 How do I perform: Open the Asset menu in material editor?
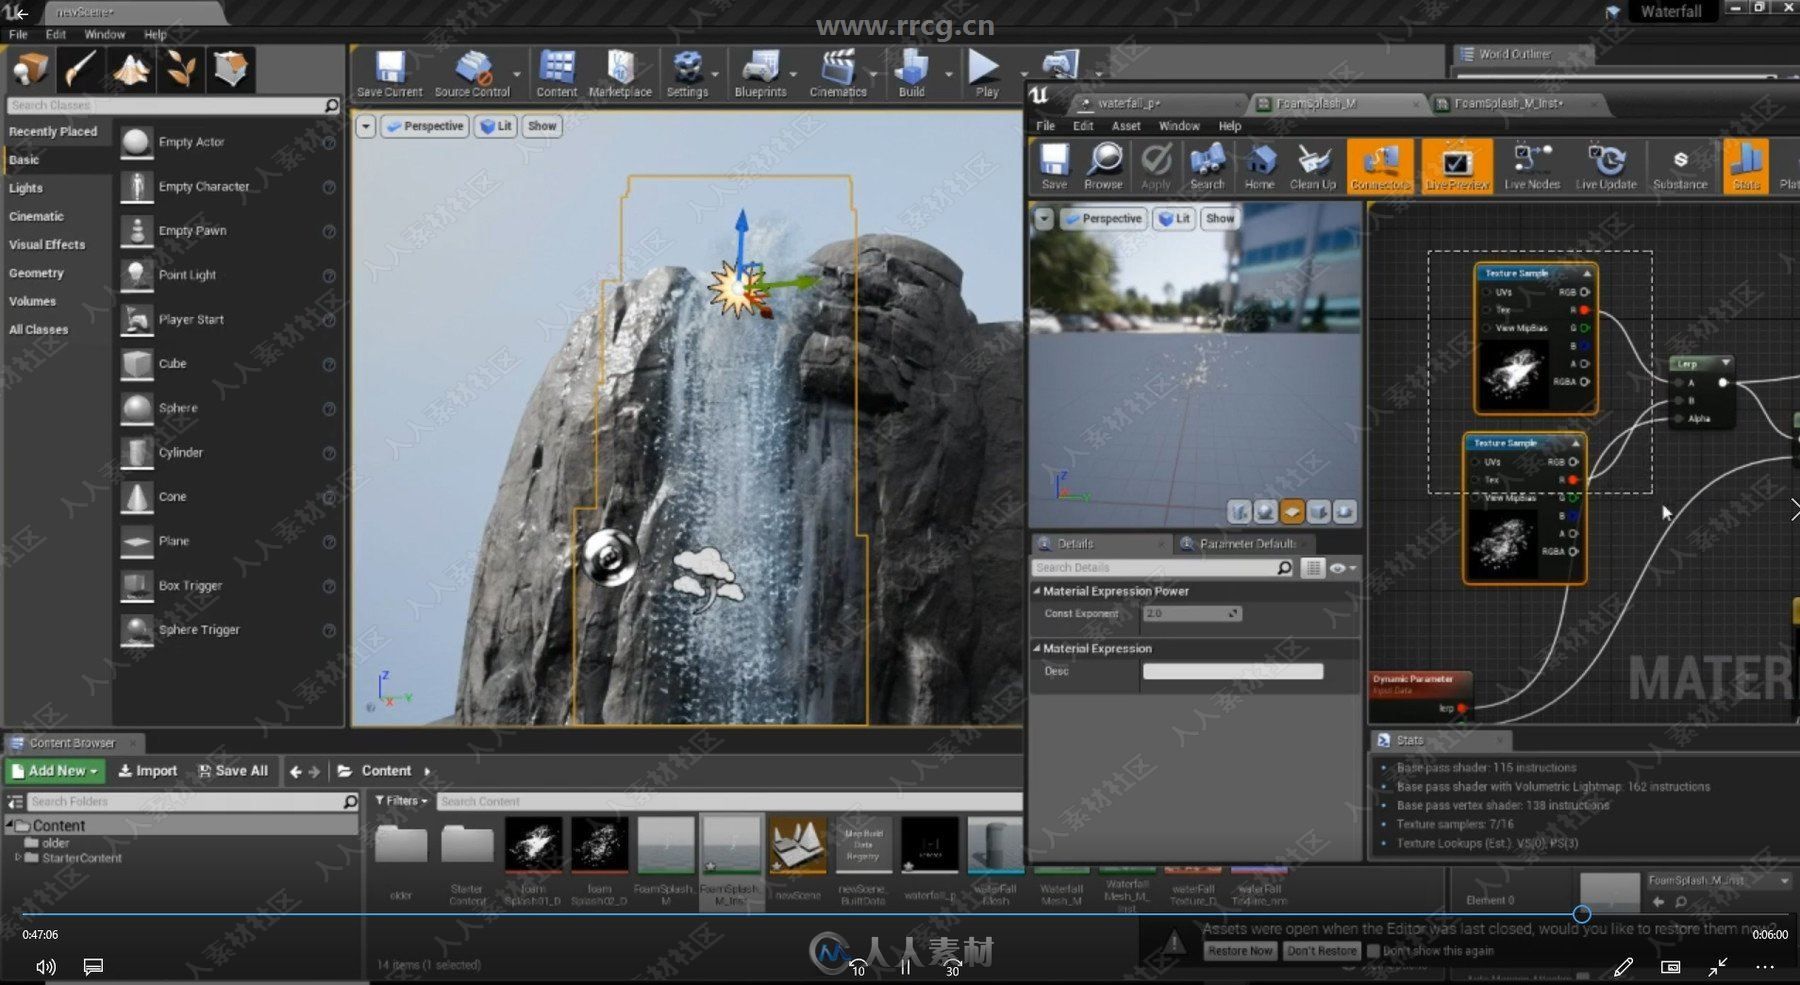point(1126,126)
